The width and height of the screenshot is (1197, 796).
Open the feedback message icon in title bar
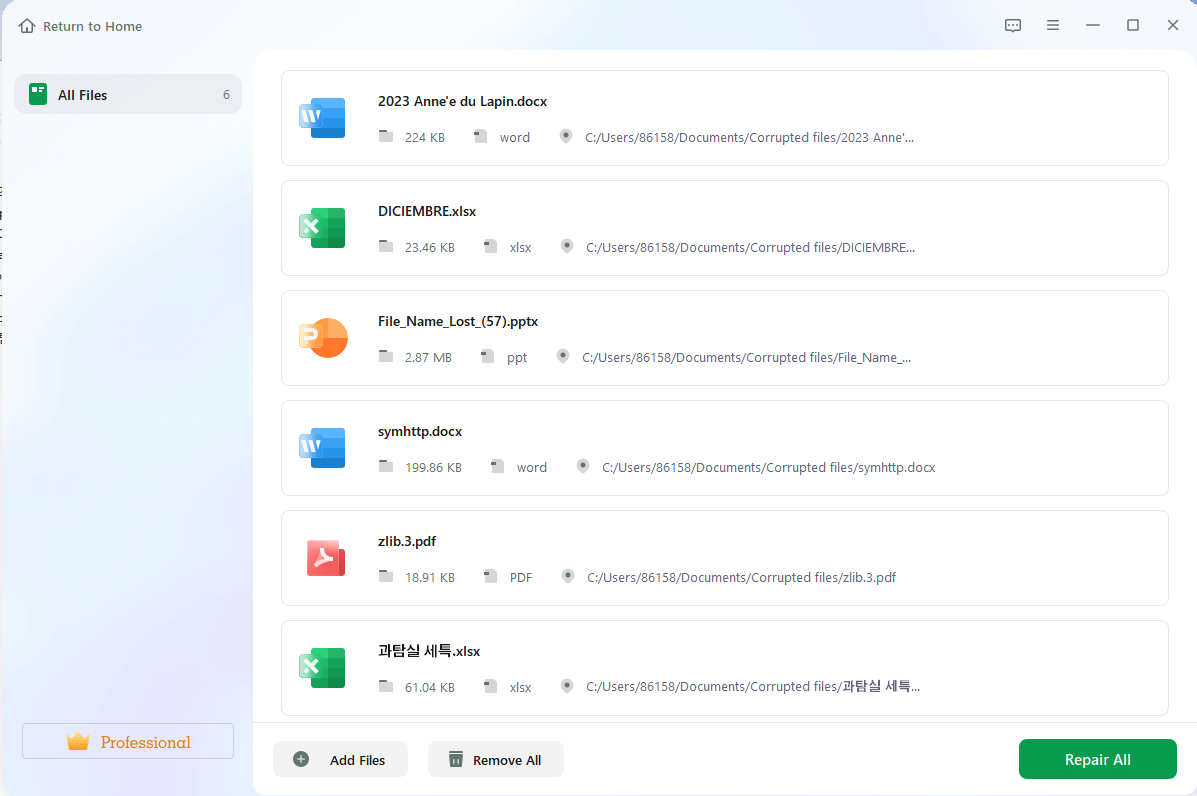tap(1013, 26)
